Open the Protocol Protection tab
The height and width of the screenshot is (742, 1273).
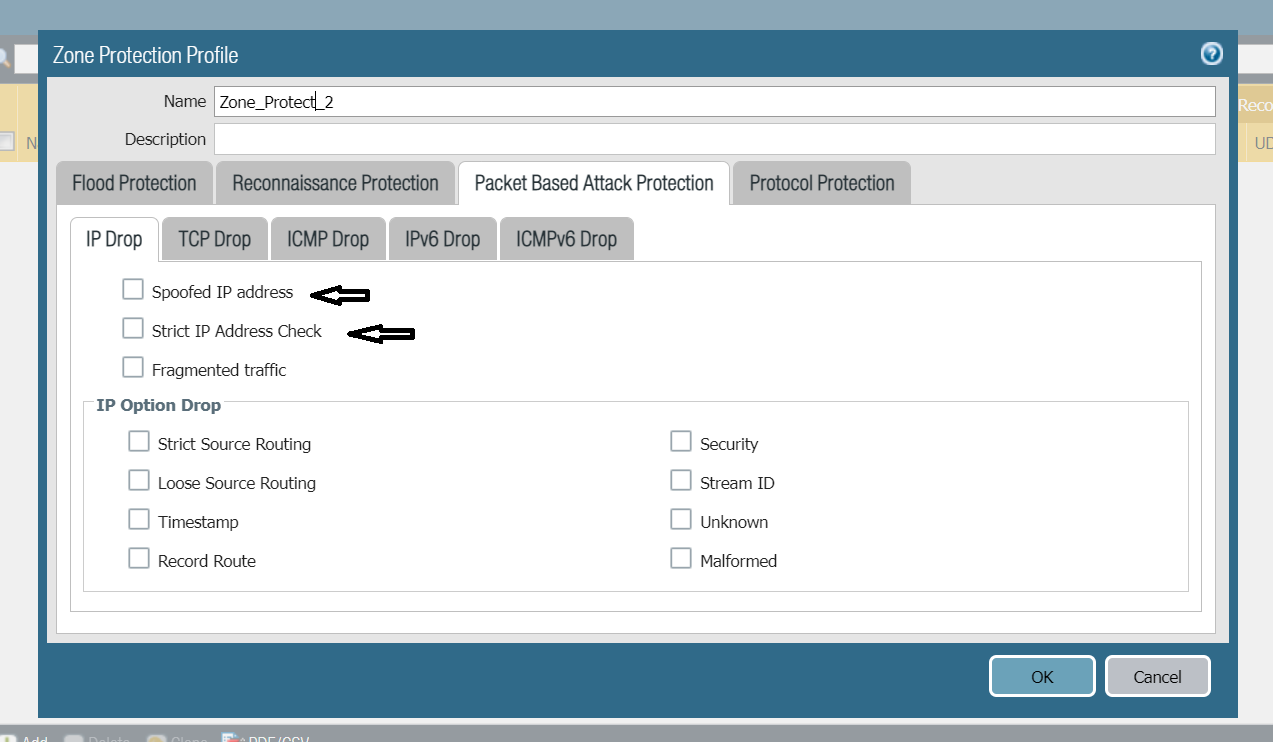point(820,182)
